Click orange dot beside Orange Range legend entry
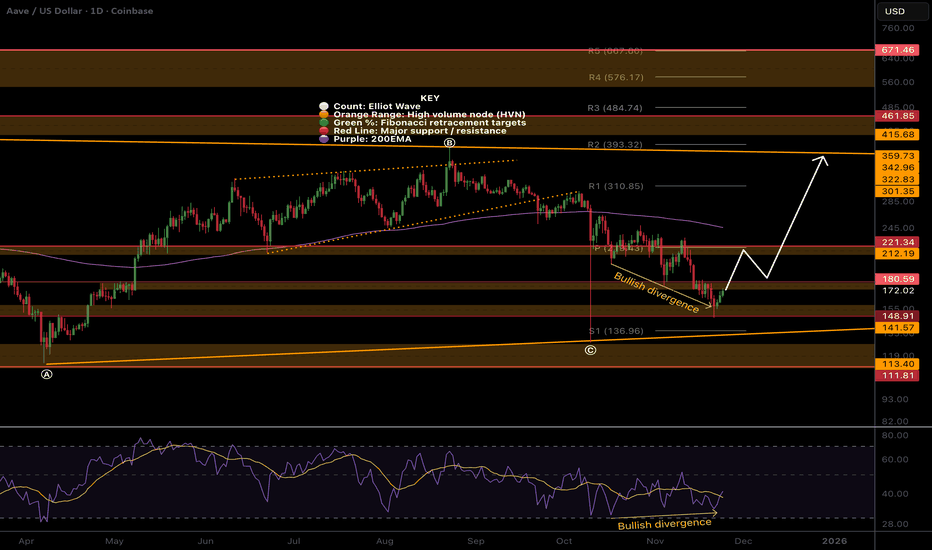932x550 pixels. point(322,114)
